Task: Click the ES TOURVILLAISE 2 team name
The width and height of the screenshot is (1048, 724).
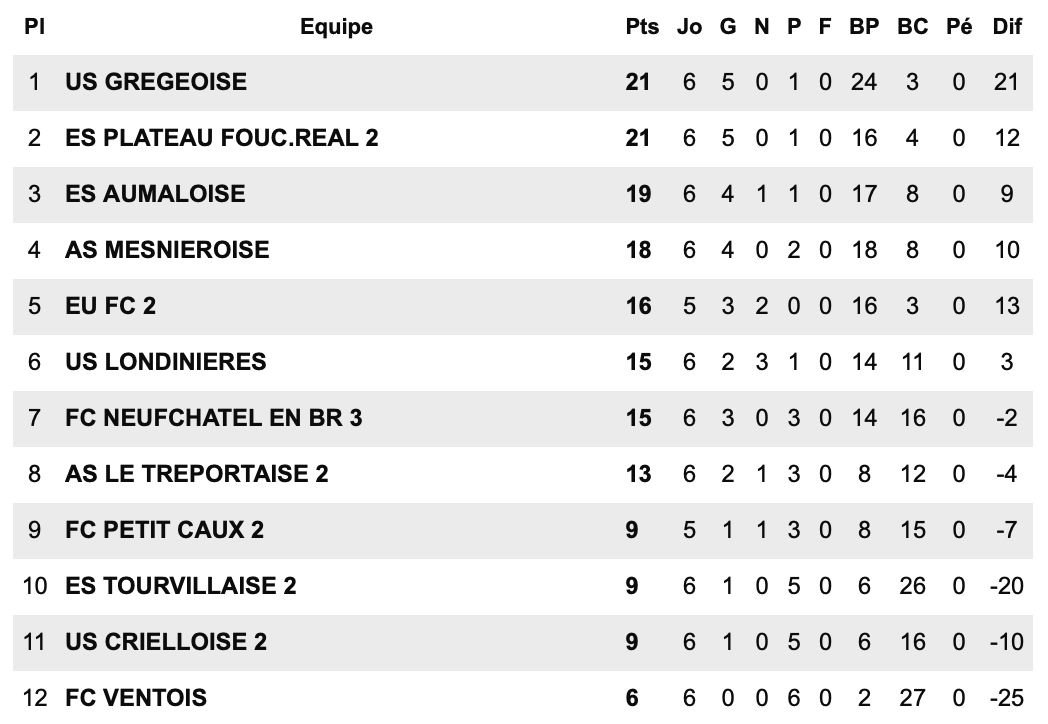Action: click(181, 586)
